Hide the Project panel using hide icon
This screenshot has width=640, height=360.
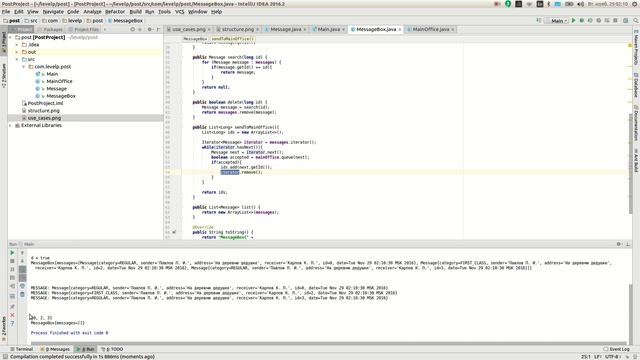coord(158,29)
